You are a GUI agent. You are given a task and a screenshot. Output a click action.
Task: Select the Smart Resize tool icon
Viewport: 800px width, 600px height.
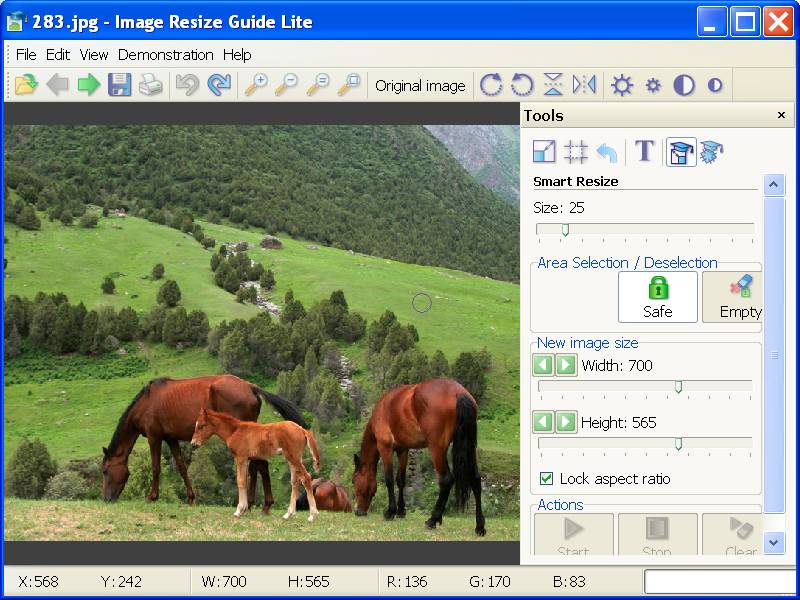(x=681, y=152)
